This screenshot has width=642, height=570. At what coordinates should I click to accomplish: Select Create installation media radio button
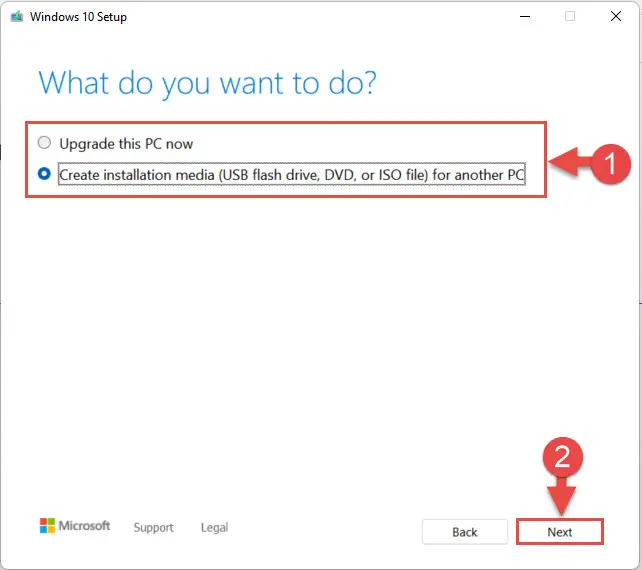44,174
